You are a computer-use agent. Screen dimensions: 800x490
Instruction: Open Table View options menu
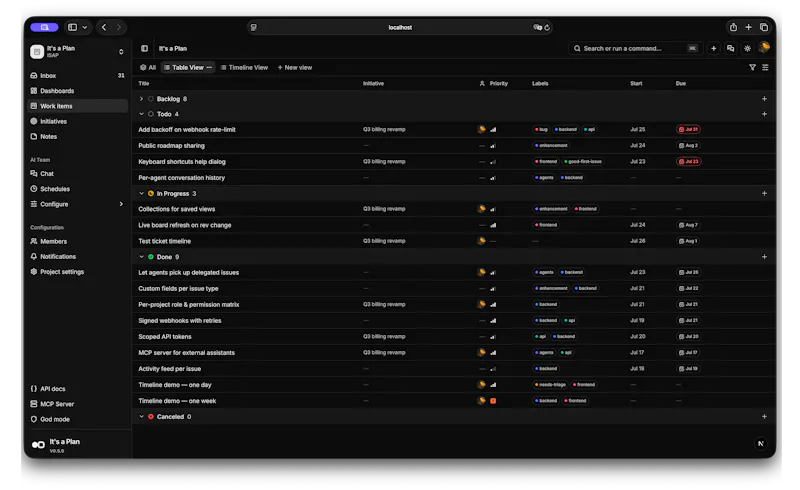209,67
